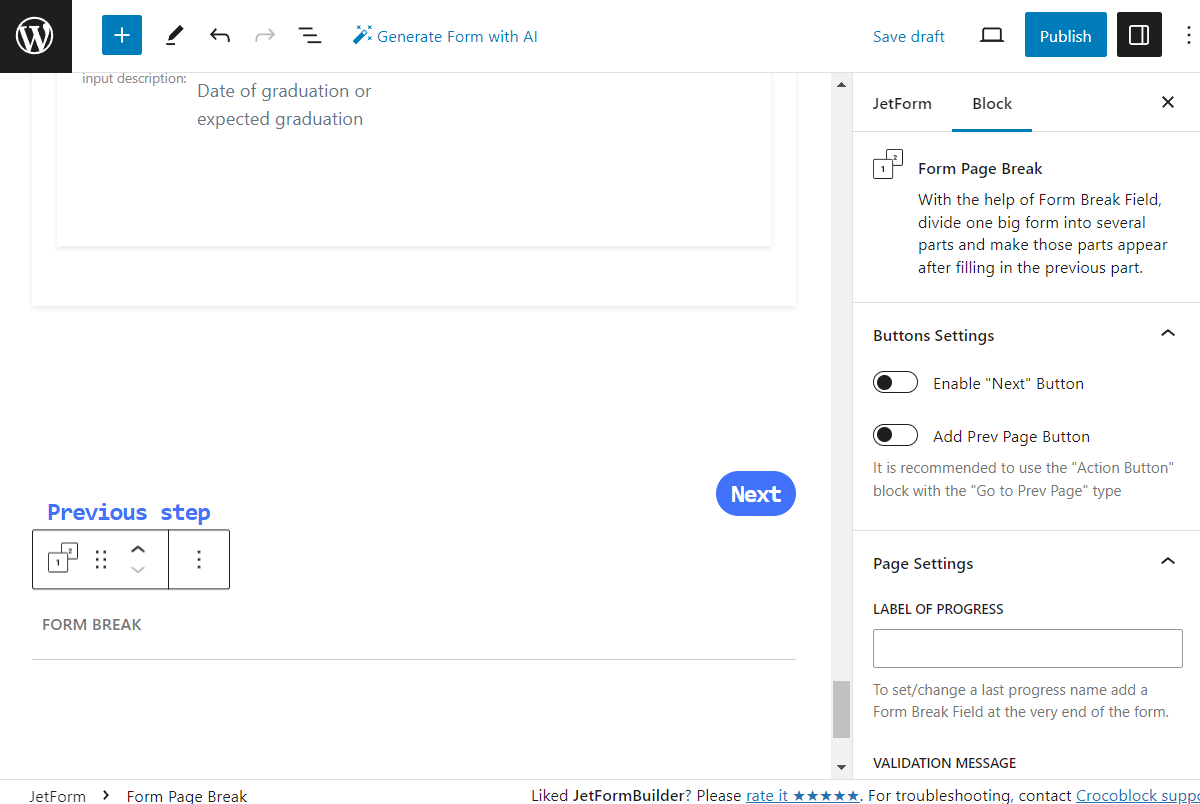Viewport: 1200px width, 804px height.
Task: Open the rate it stars link
Action: (x=802, y=795)
